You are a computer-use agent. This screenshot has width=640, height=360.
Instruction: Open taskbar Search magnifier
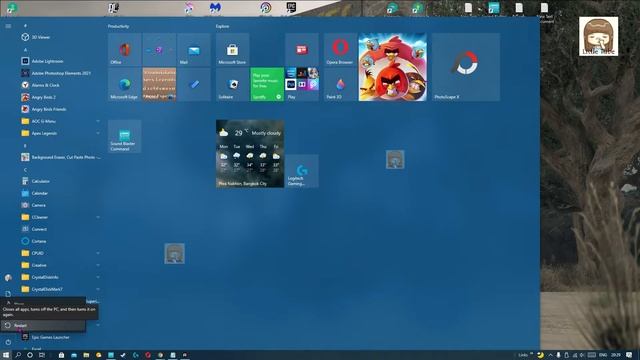click(x=18, y=355)
